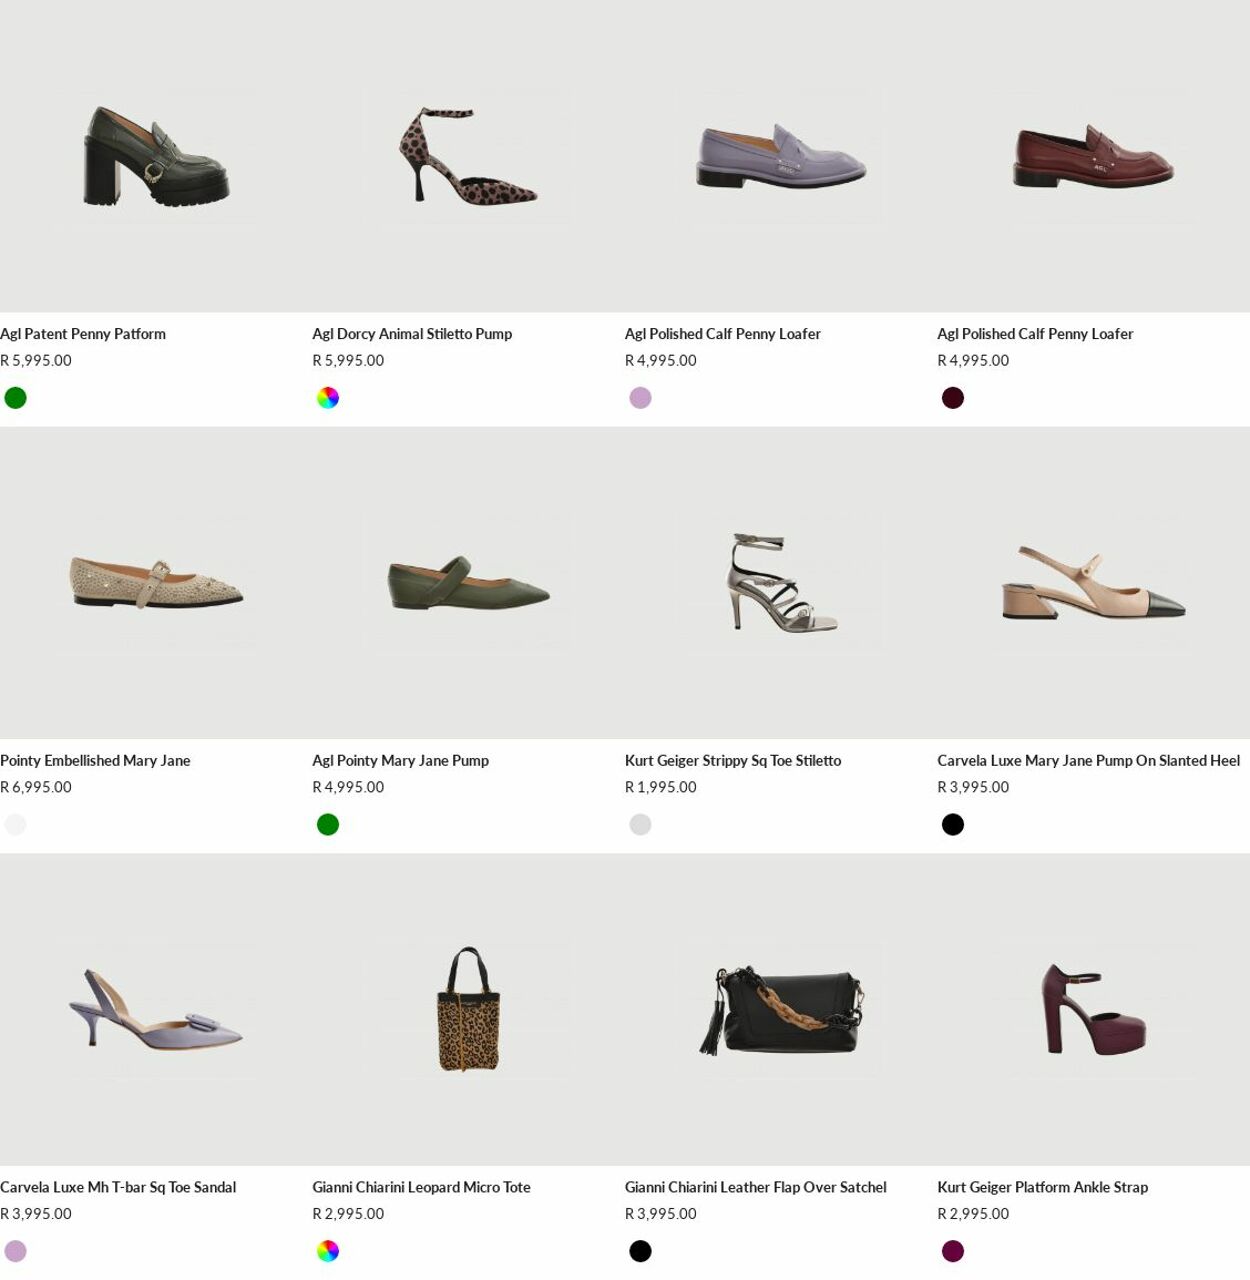This screenshot has width=1250, height=1280.
Task: Open the Agl Pointy Mary Jane Pump image
Action: [468, 583]
